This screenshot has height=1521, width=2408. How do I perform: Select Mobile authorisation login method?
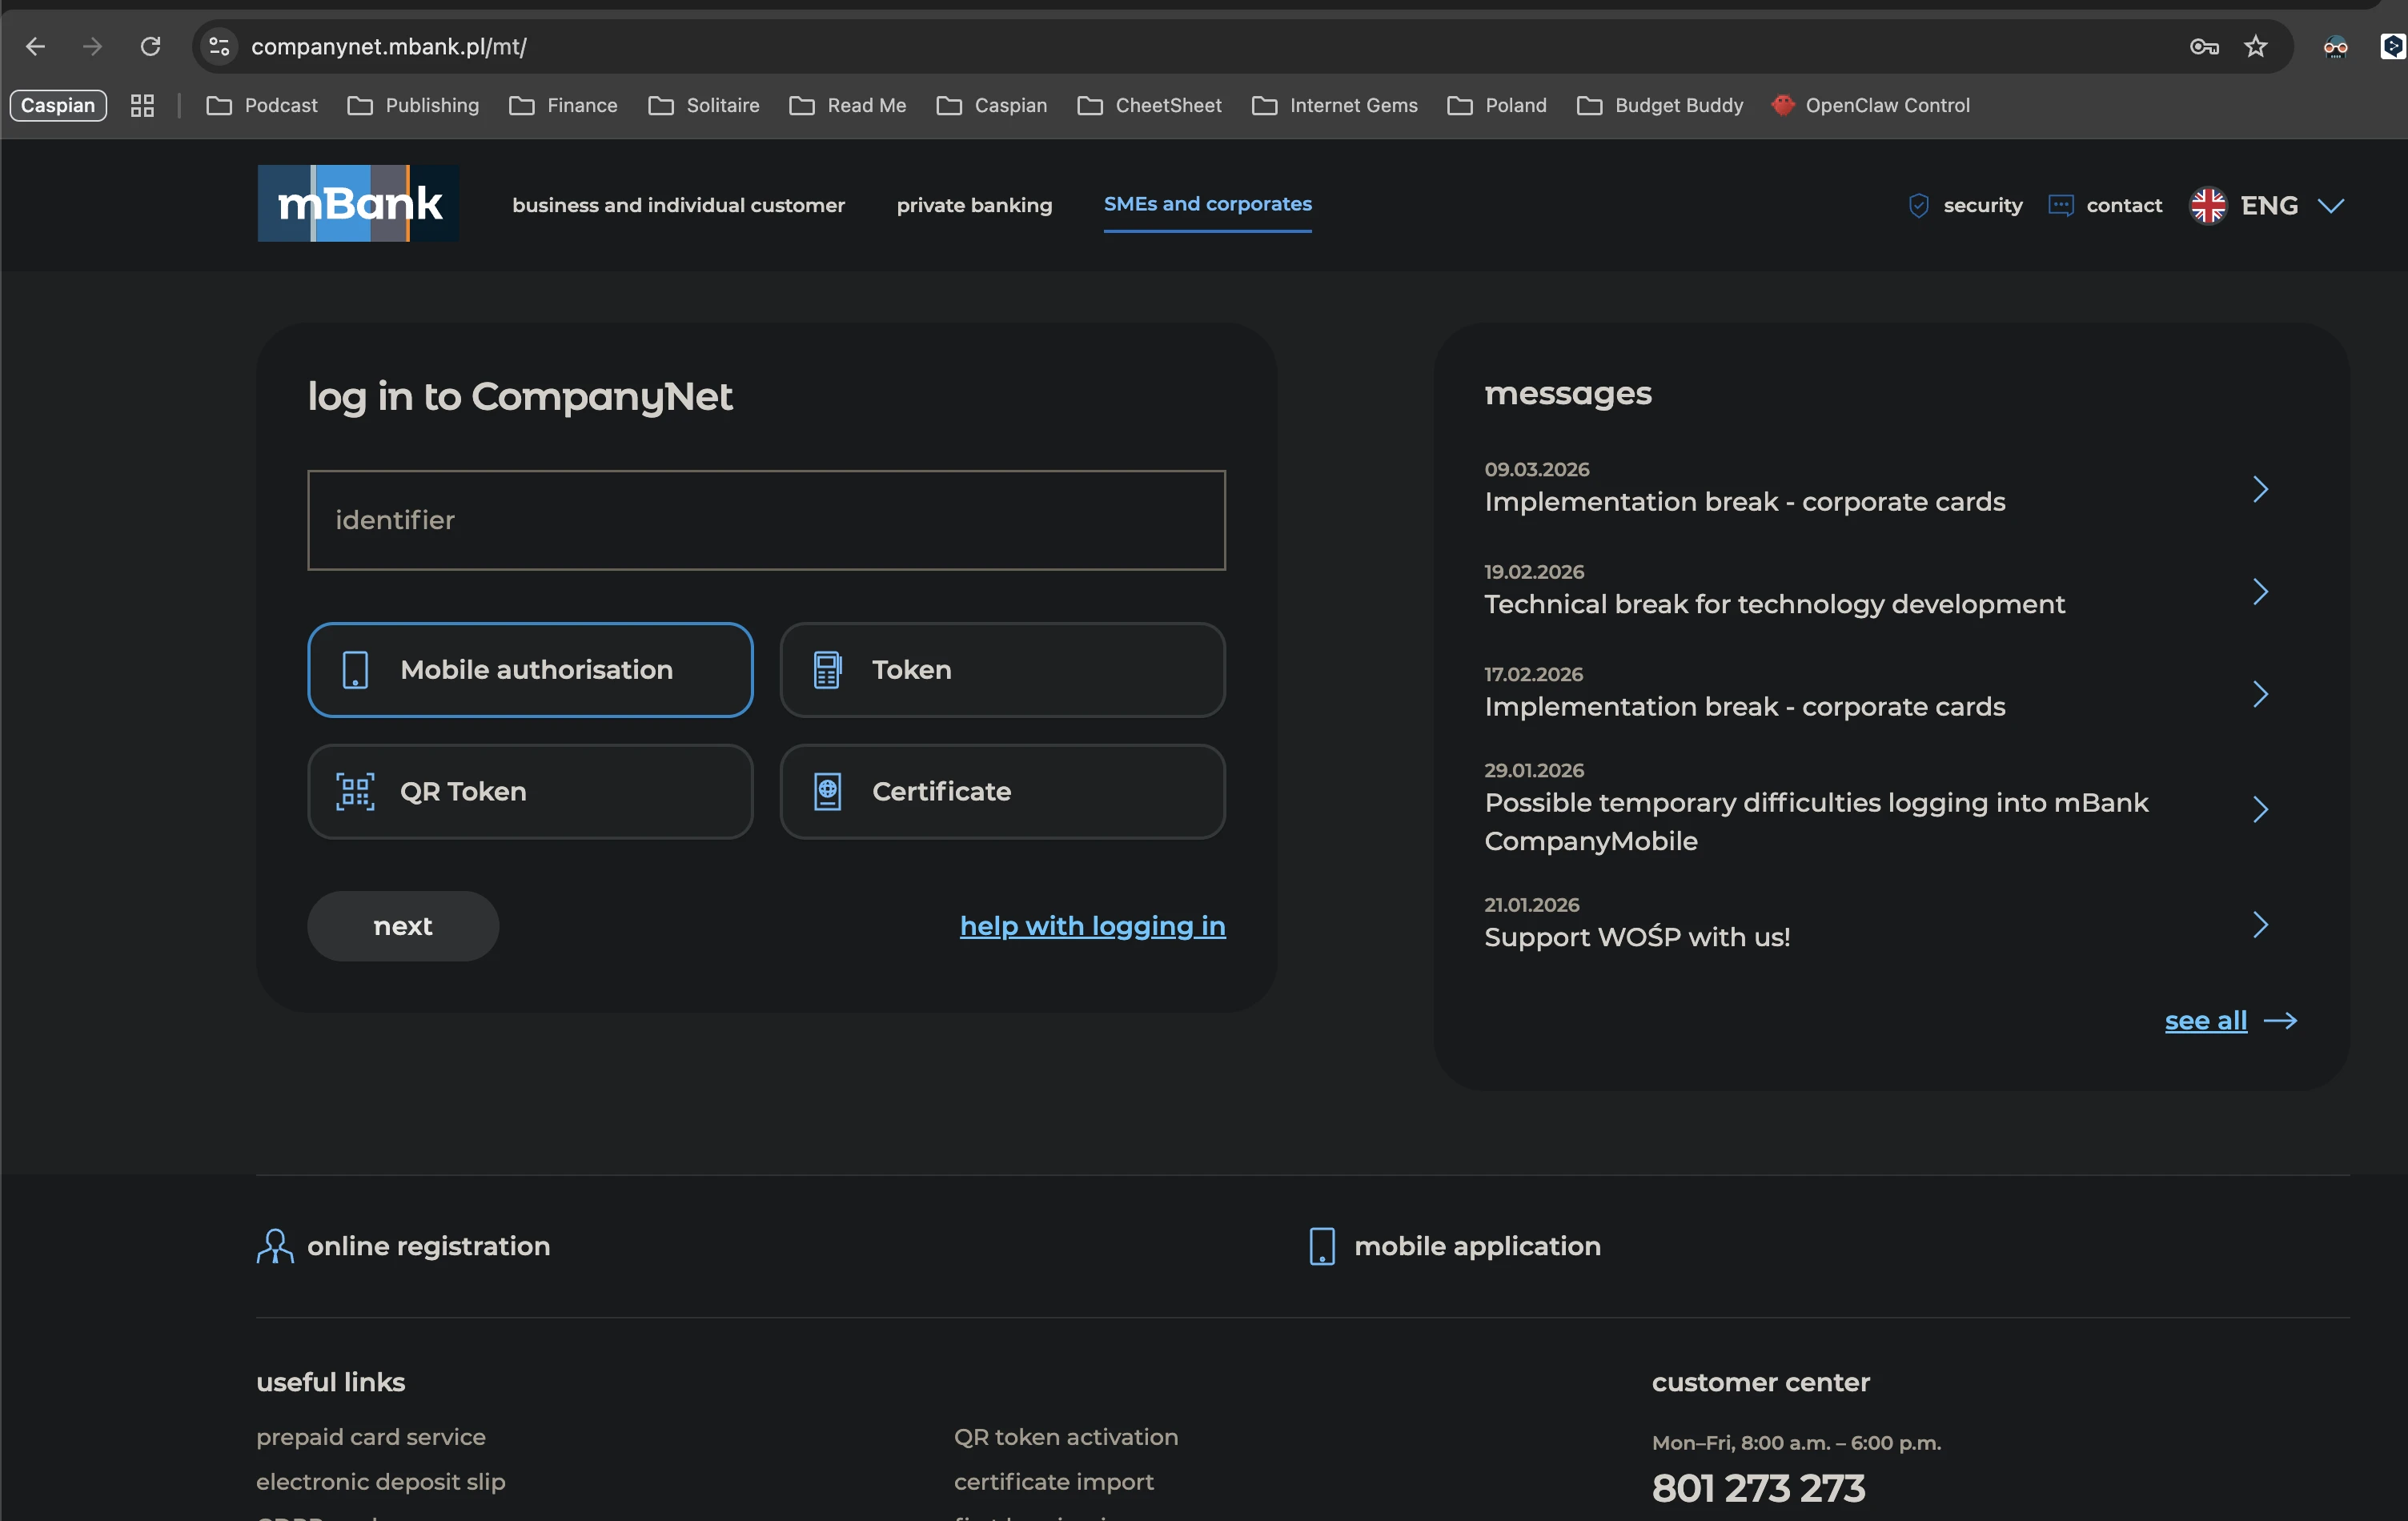[530, 669]
